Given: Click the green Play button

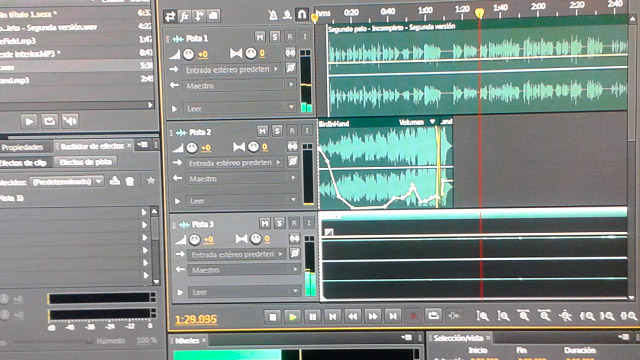Looking at the screenshot, I should point(293,317).
